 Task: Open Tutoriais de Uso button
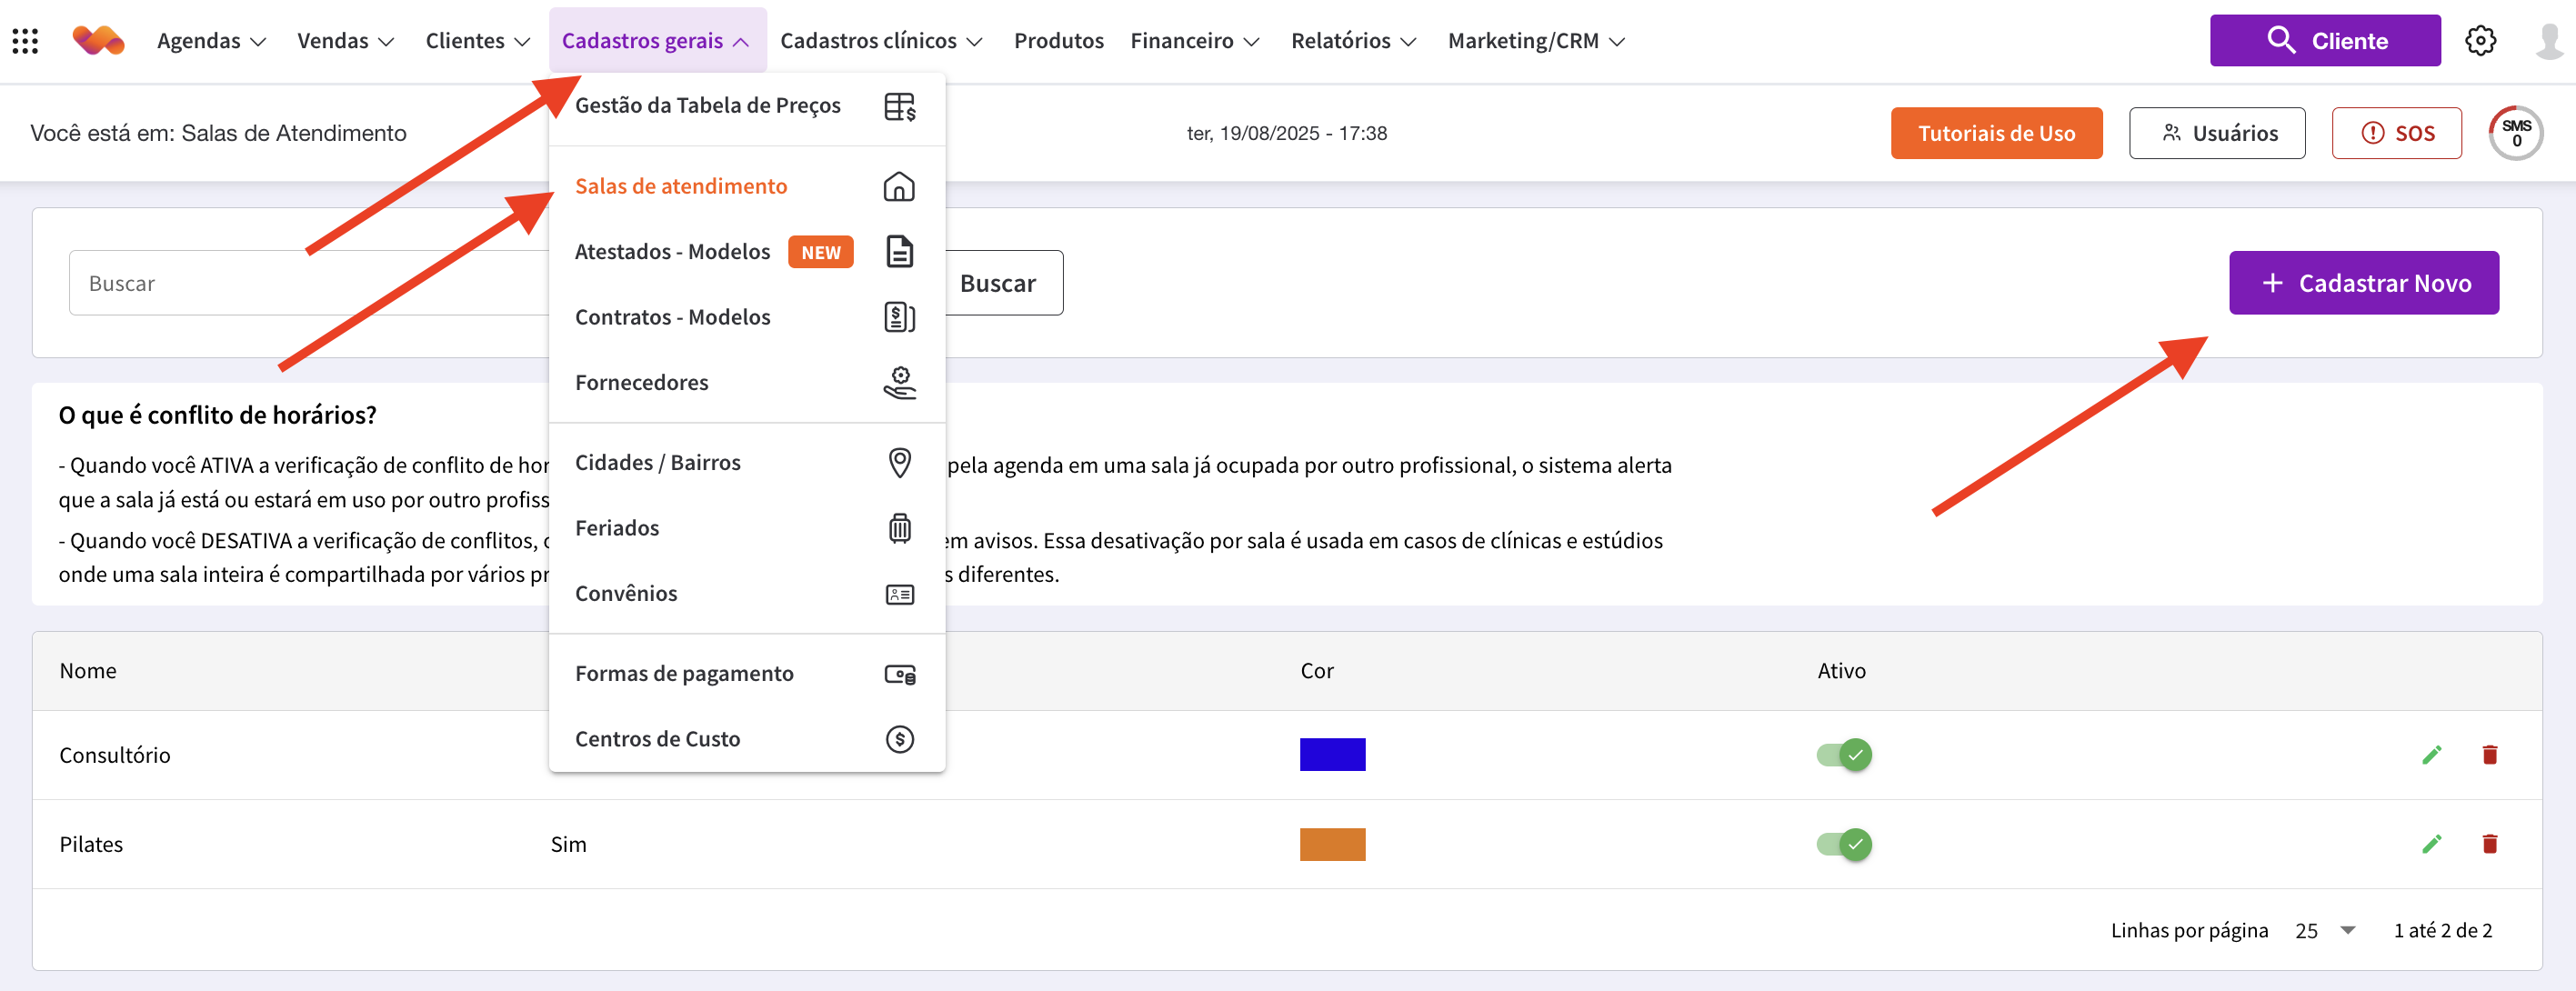1995,133
